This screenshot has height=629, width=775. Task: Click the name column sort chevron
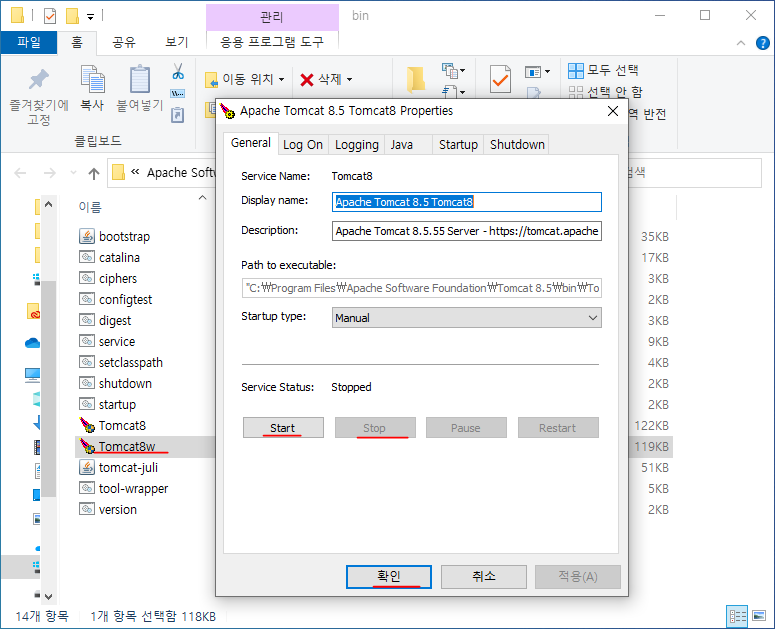pyautogui.click(x=202, y=198)
